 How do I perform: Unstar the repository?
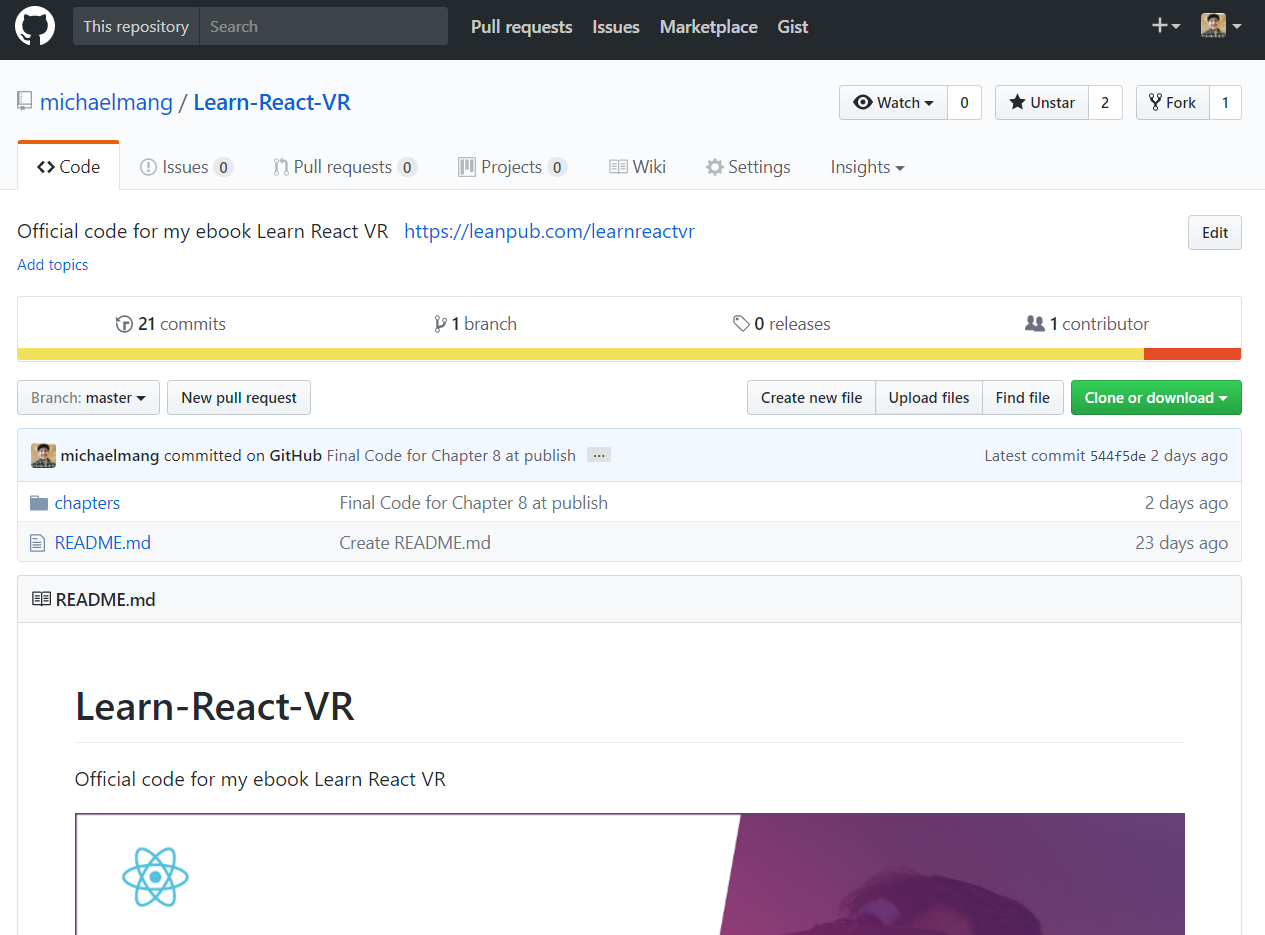tap(1041, 102)
